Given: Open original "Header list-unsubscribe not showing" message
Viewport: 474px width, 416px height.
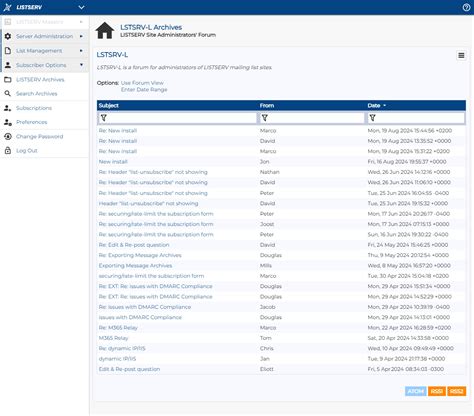Looking at the screenshot, I should (x=148, y=203).
